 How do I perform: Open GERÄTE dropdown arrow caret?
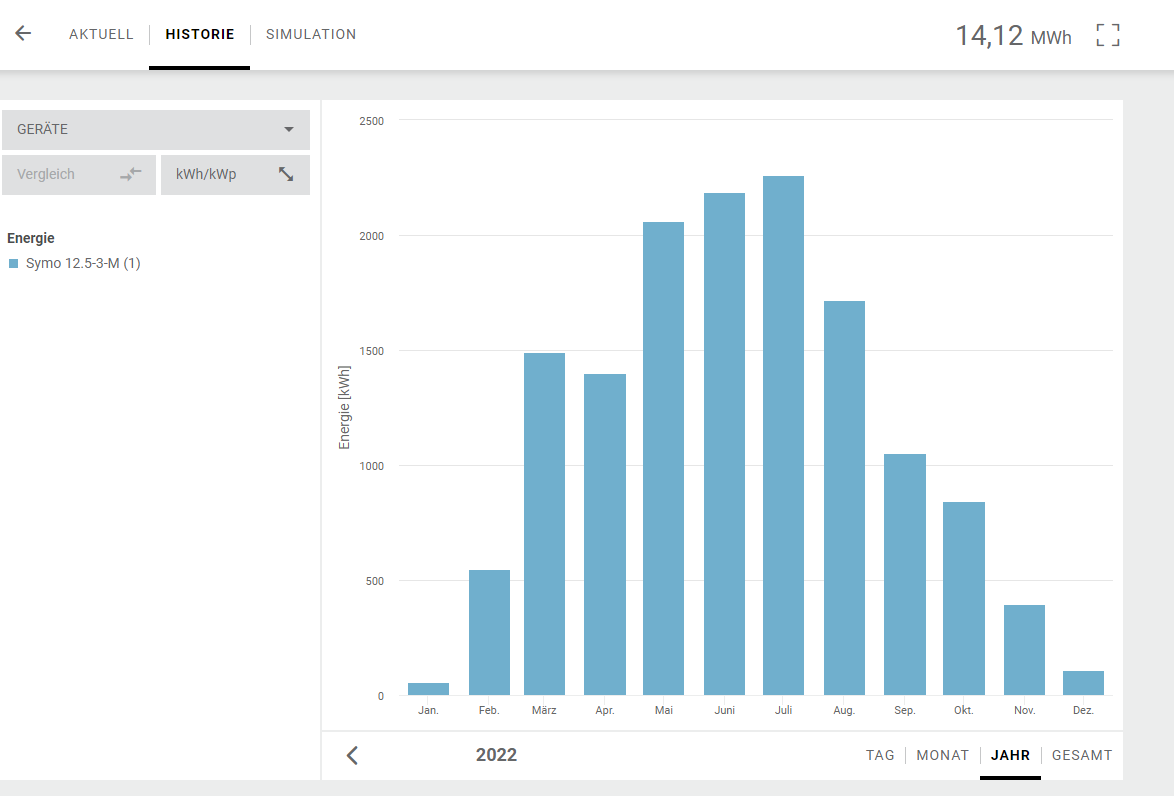[289, 130]
